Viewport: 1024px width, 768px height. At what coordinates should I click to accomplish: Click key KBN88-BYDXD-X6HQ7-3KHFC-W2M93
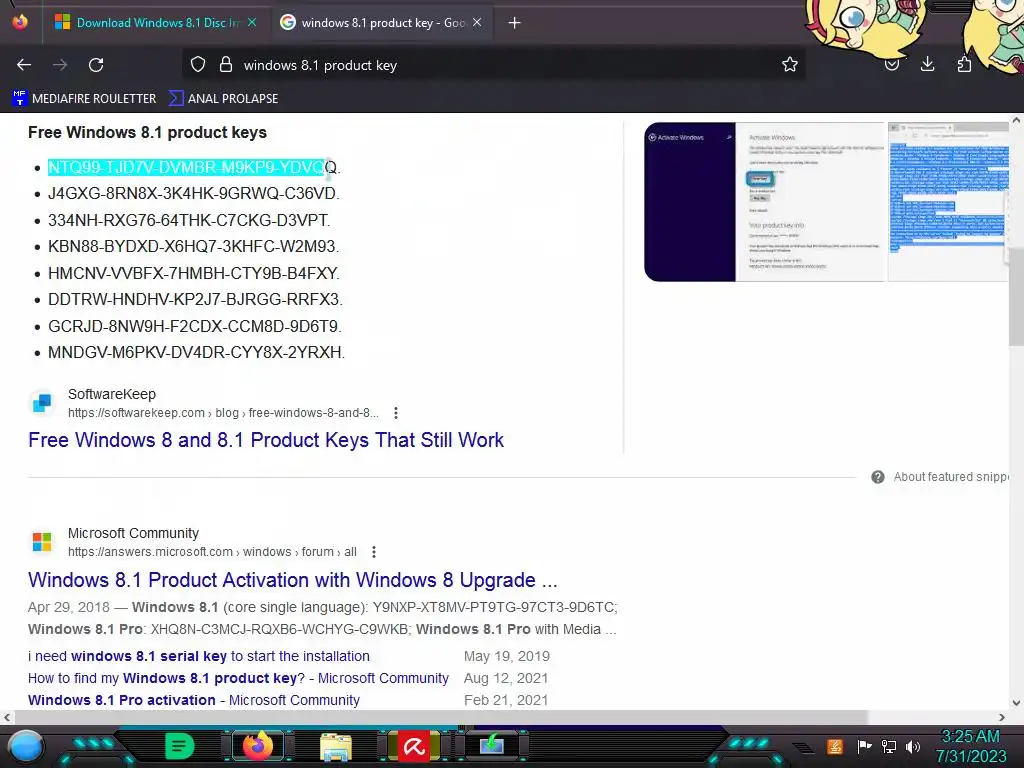click(193, 247)
